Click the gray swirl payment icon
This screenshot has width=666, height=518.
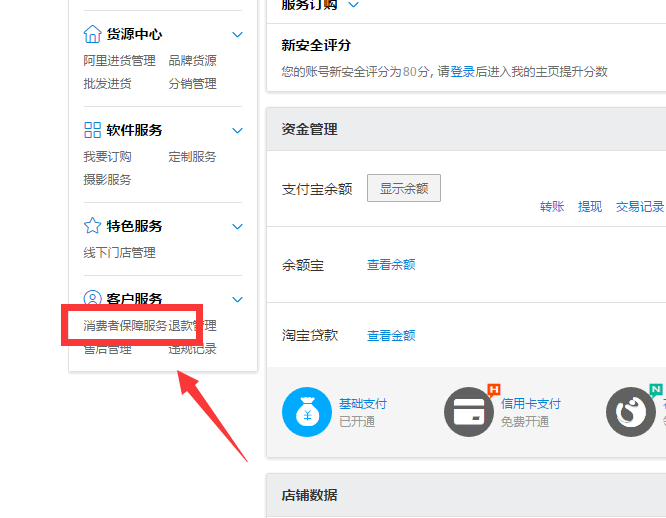coord(631,412)
